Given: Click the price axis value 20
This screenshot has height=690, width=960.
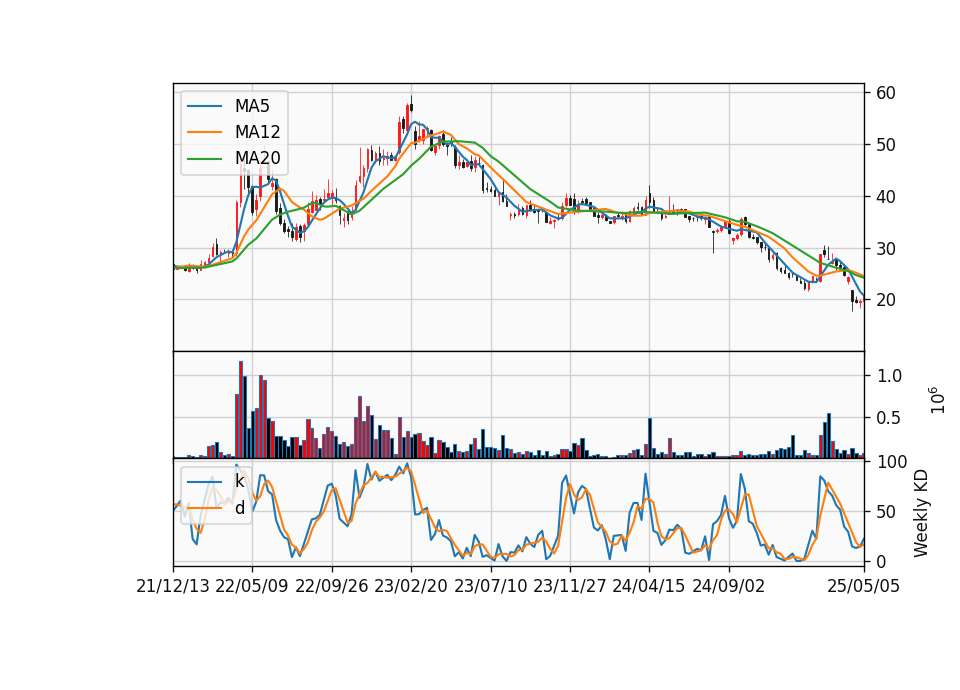Looking at the screenshot, I should [886, 300].
